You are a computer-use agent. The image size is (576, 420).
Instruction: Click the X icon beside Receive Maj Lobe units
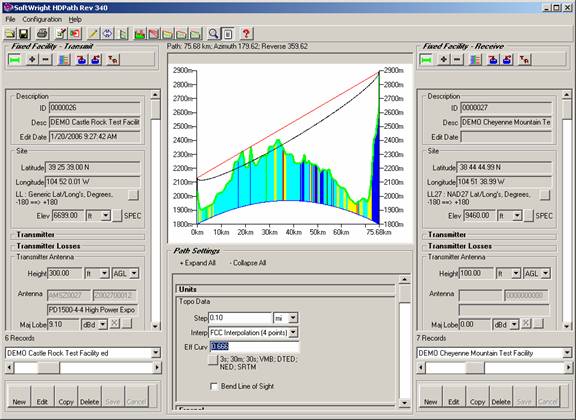(x=526, y=324)
